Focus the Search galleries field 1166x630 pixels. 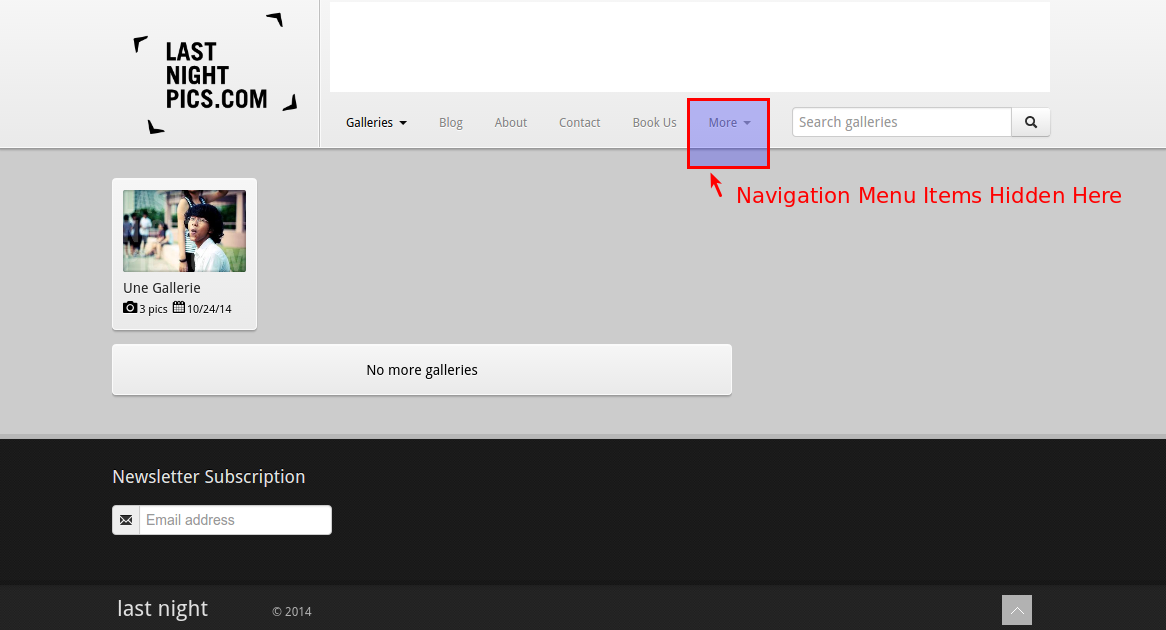tap(901, 122)
